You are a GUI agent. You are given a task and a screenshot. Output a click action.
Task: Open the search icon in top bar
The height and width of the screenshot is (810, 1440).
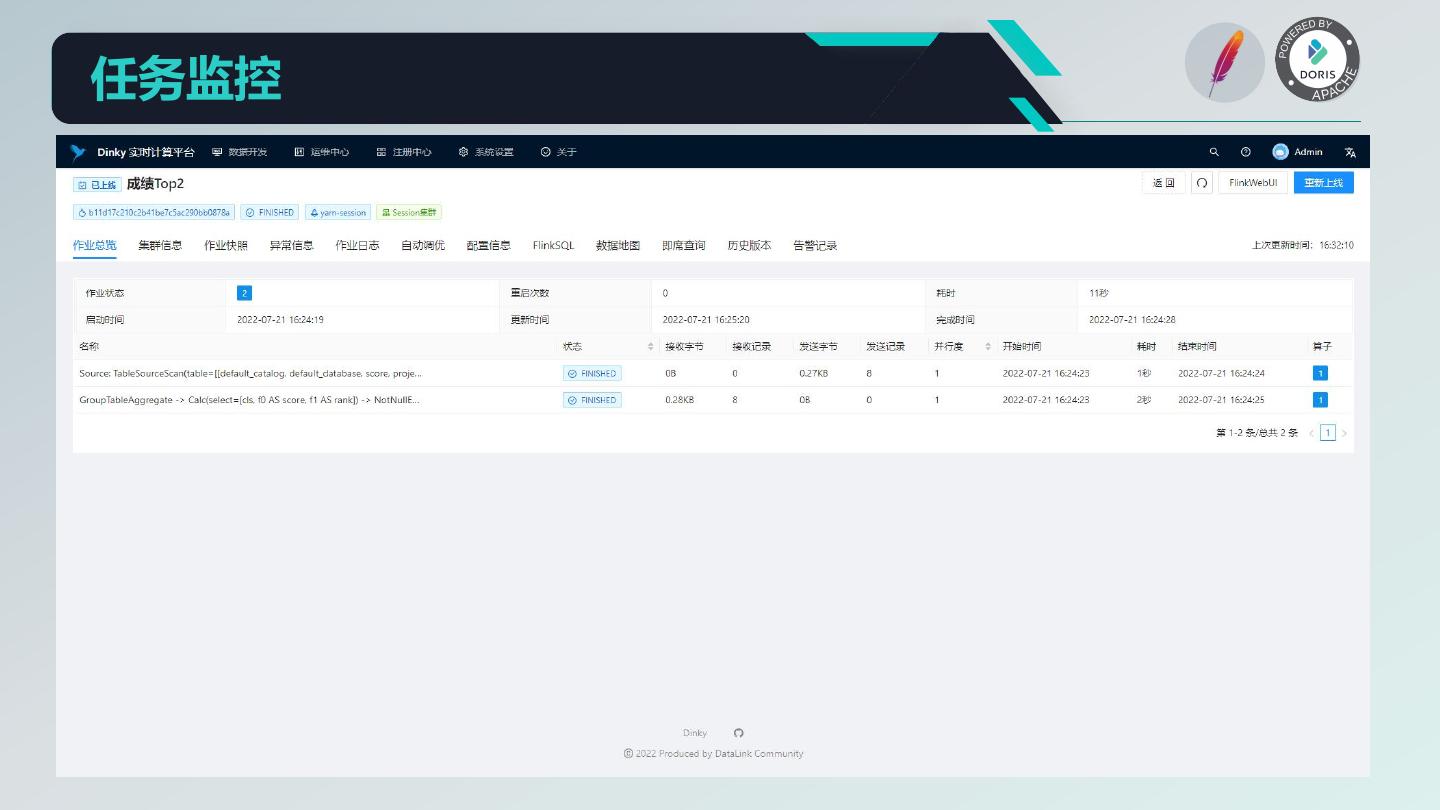click(1214, 152)
